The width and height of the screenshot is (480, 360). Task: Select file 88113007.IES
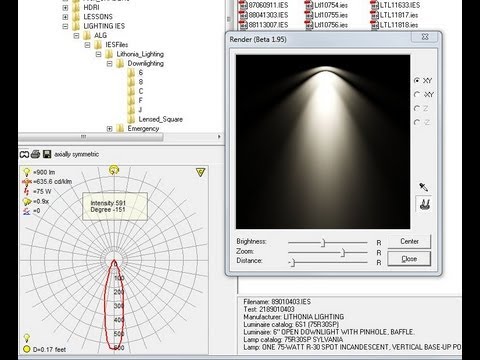tap(264, 25)
